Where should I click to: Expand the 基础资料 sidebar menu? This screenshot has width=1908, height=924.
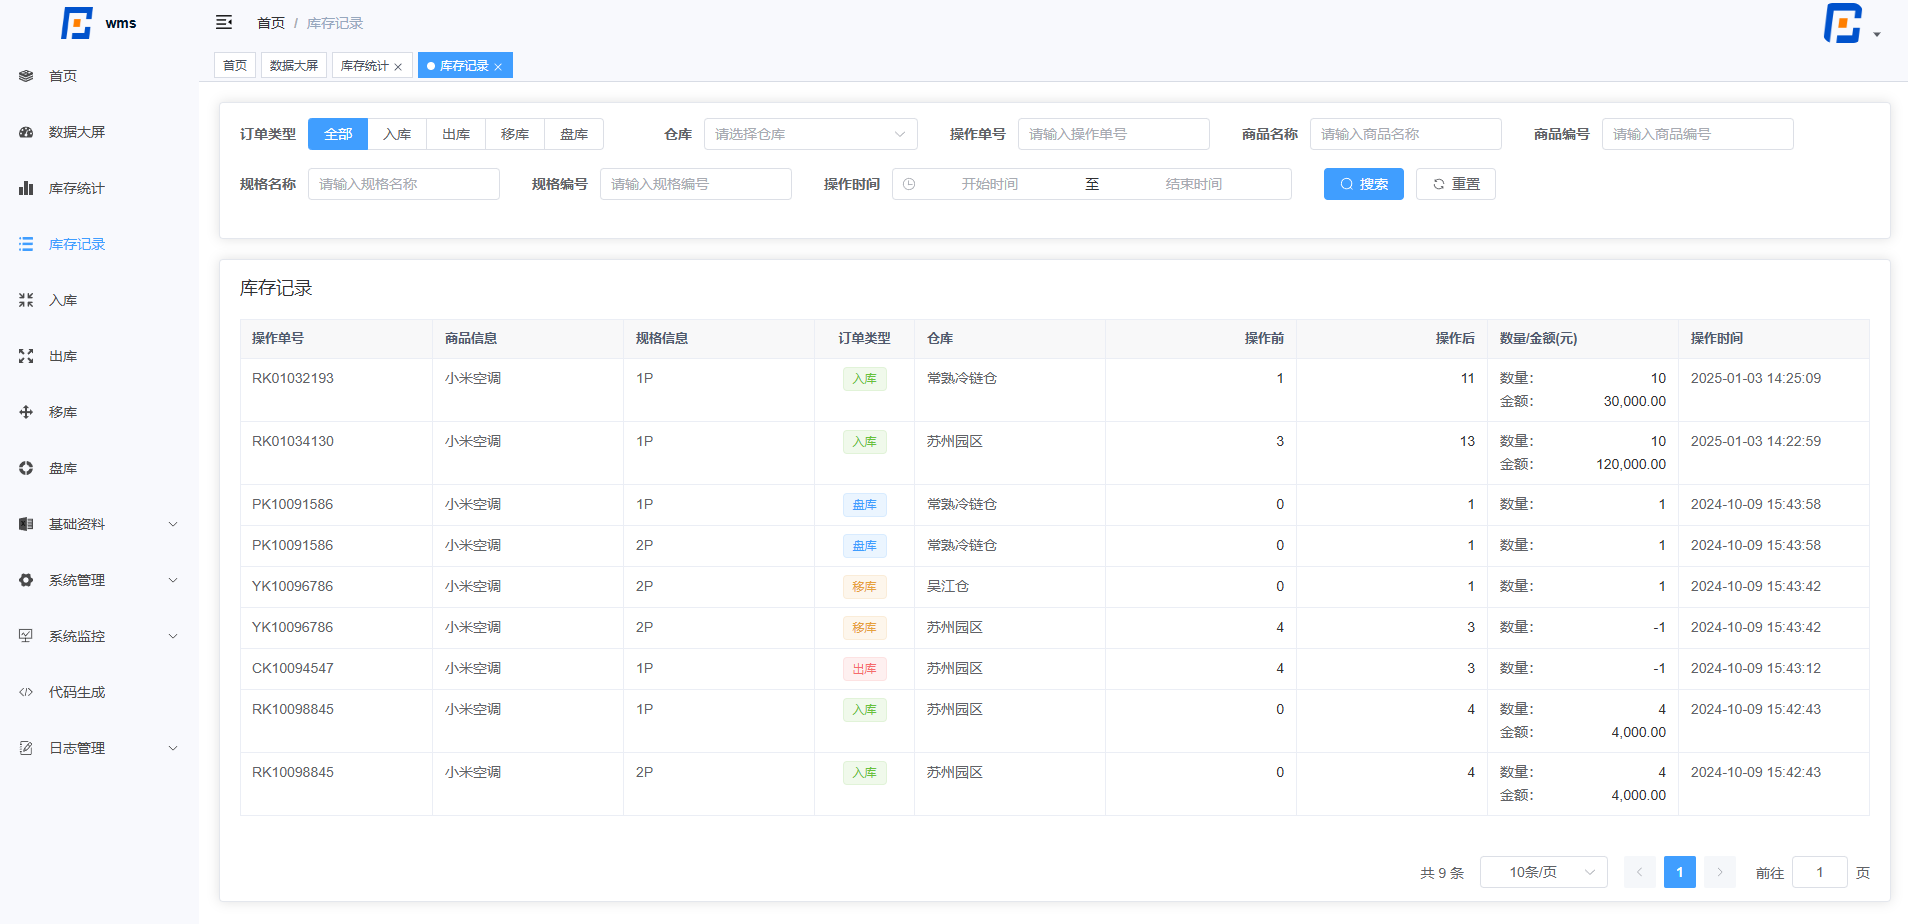99,524
